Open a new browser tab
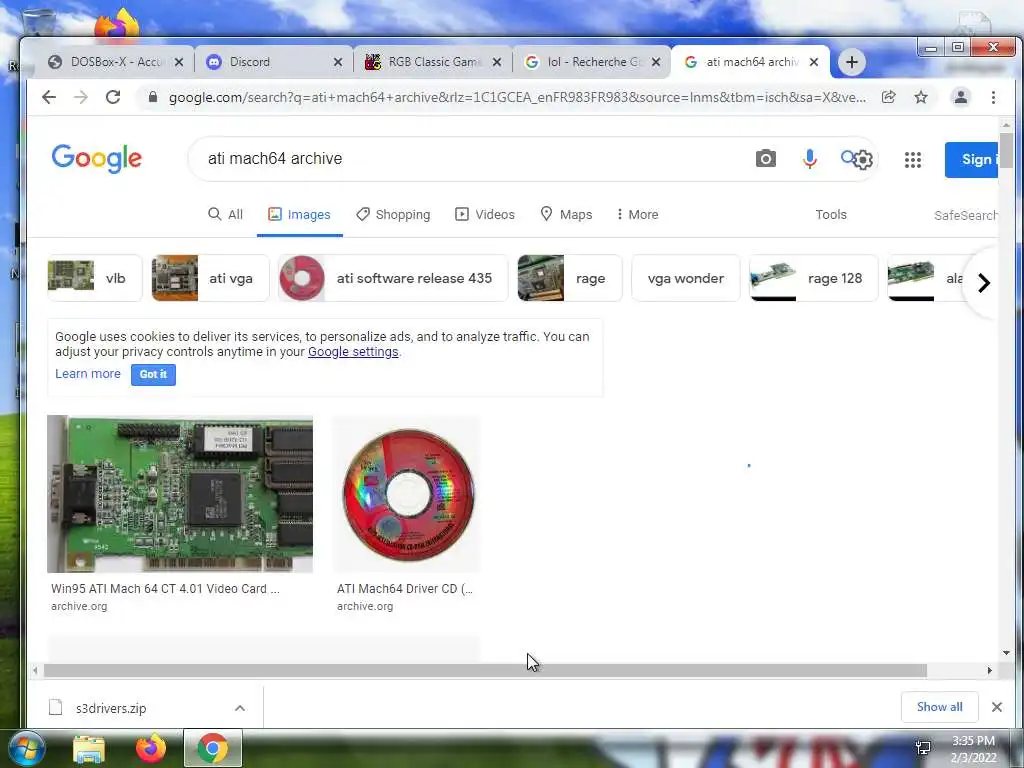 pyautogui.click(x=852, y=62)
